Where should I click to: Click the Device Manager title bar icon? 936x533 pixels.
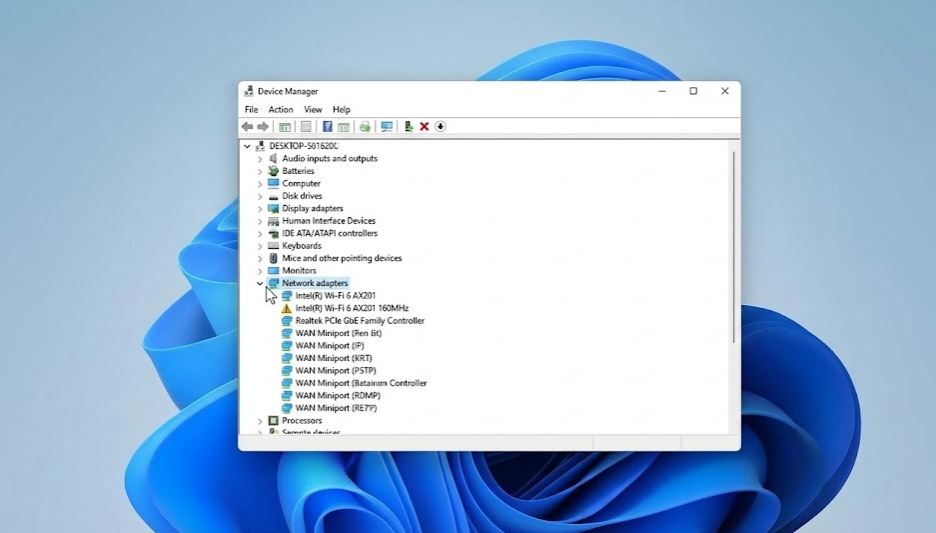[x=249, y=91]
